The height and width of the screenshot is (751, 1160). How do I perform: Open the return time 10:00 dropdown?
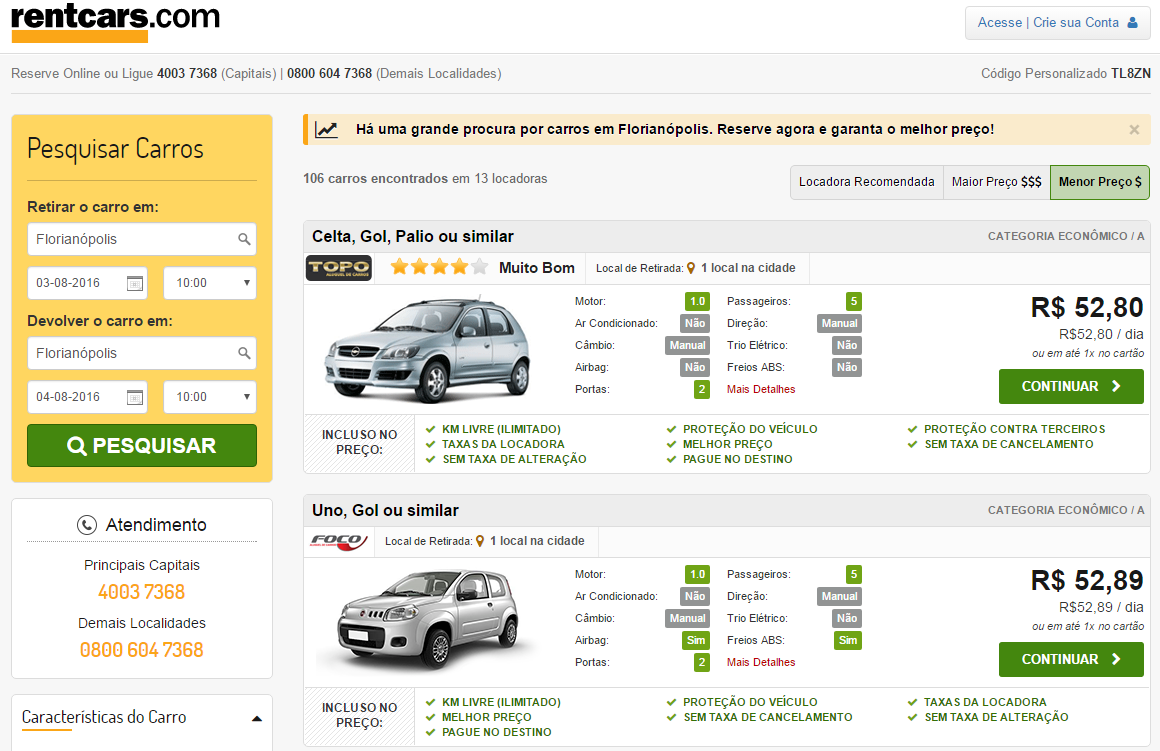click(x=210, y=397)
